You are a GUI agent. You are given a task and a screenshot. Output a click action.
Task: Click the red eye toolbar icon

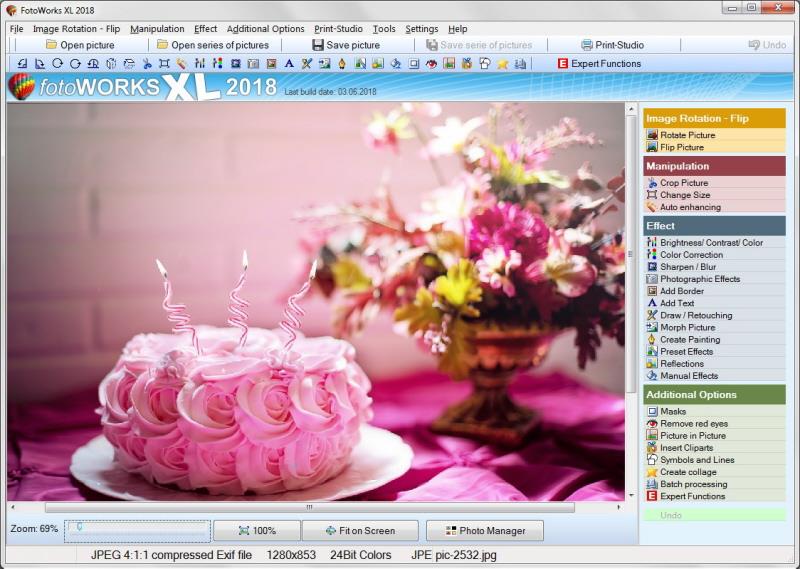click(x=431, y=63)
